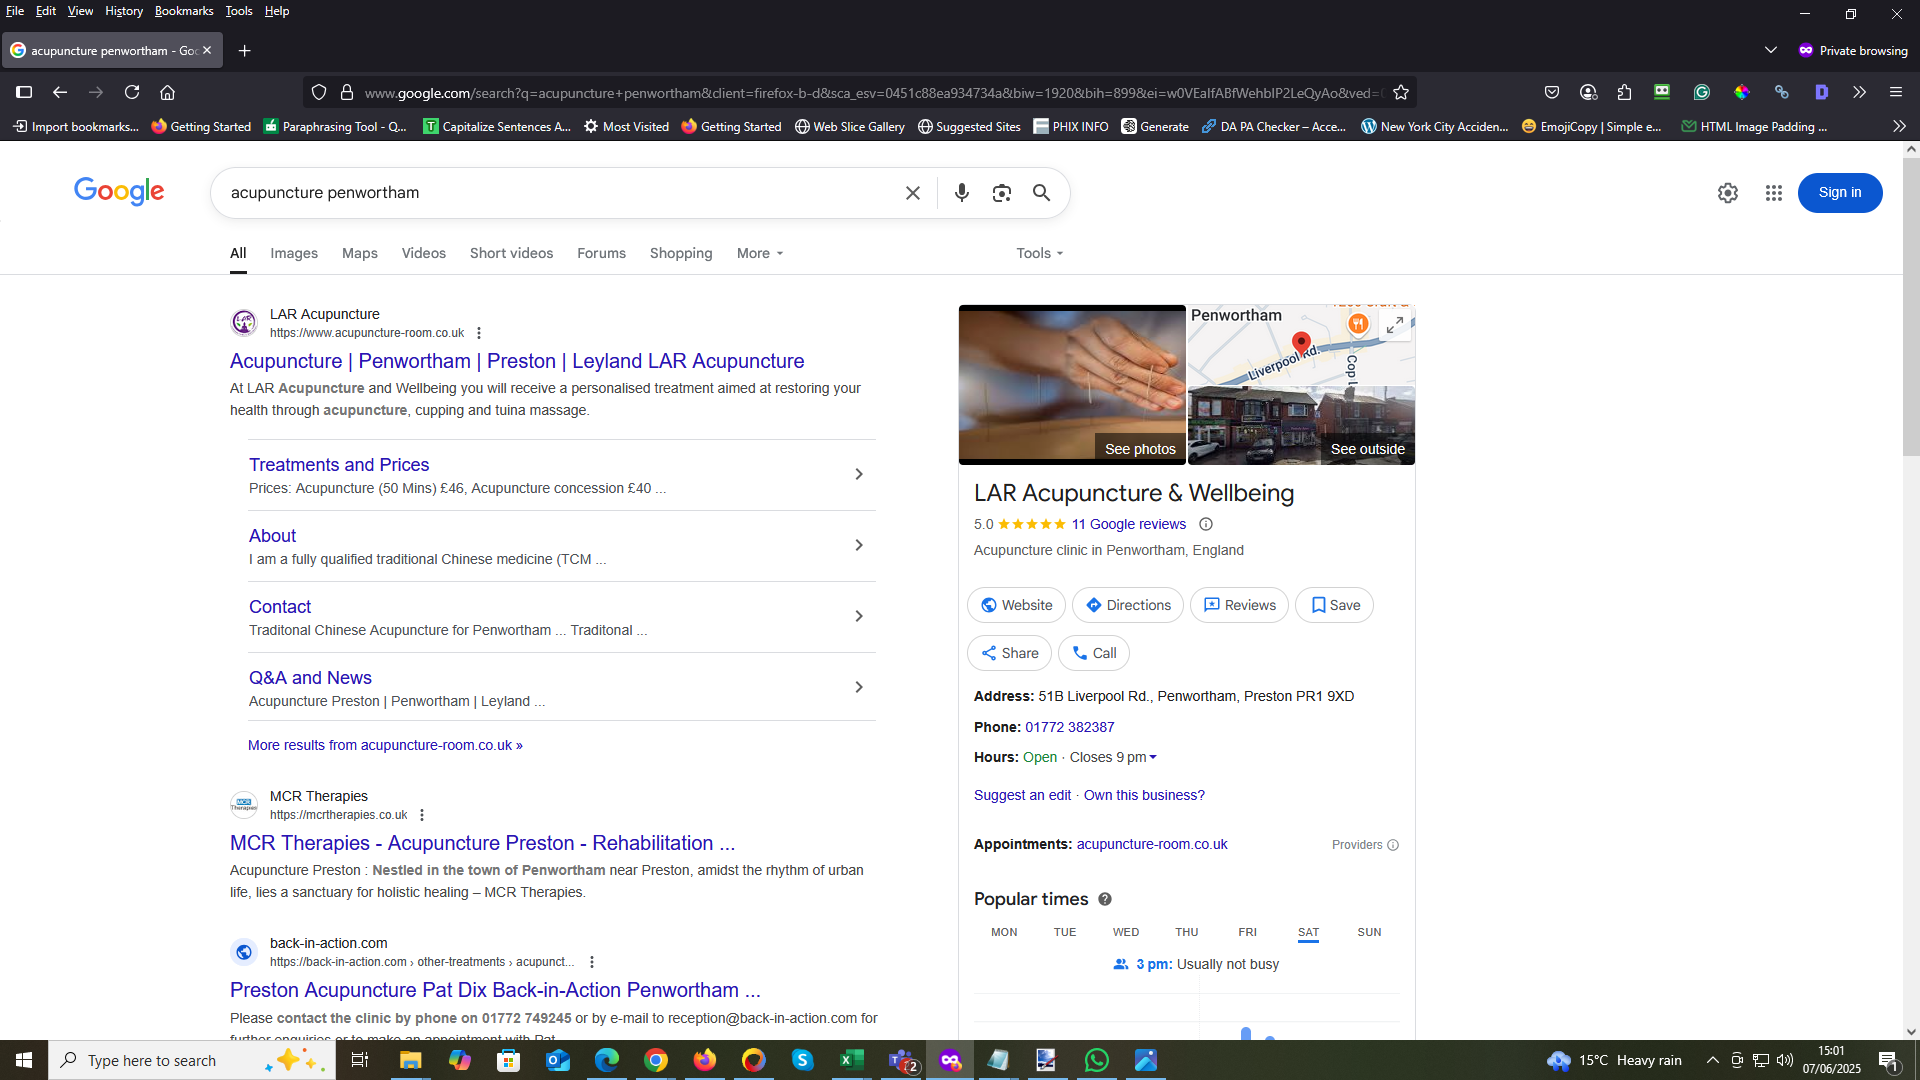Open Firefox application hamburger menu
The height and width of the screenshot is (1080, 1920).
coord(1895,92)
